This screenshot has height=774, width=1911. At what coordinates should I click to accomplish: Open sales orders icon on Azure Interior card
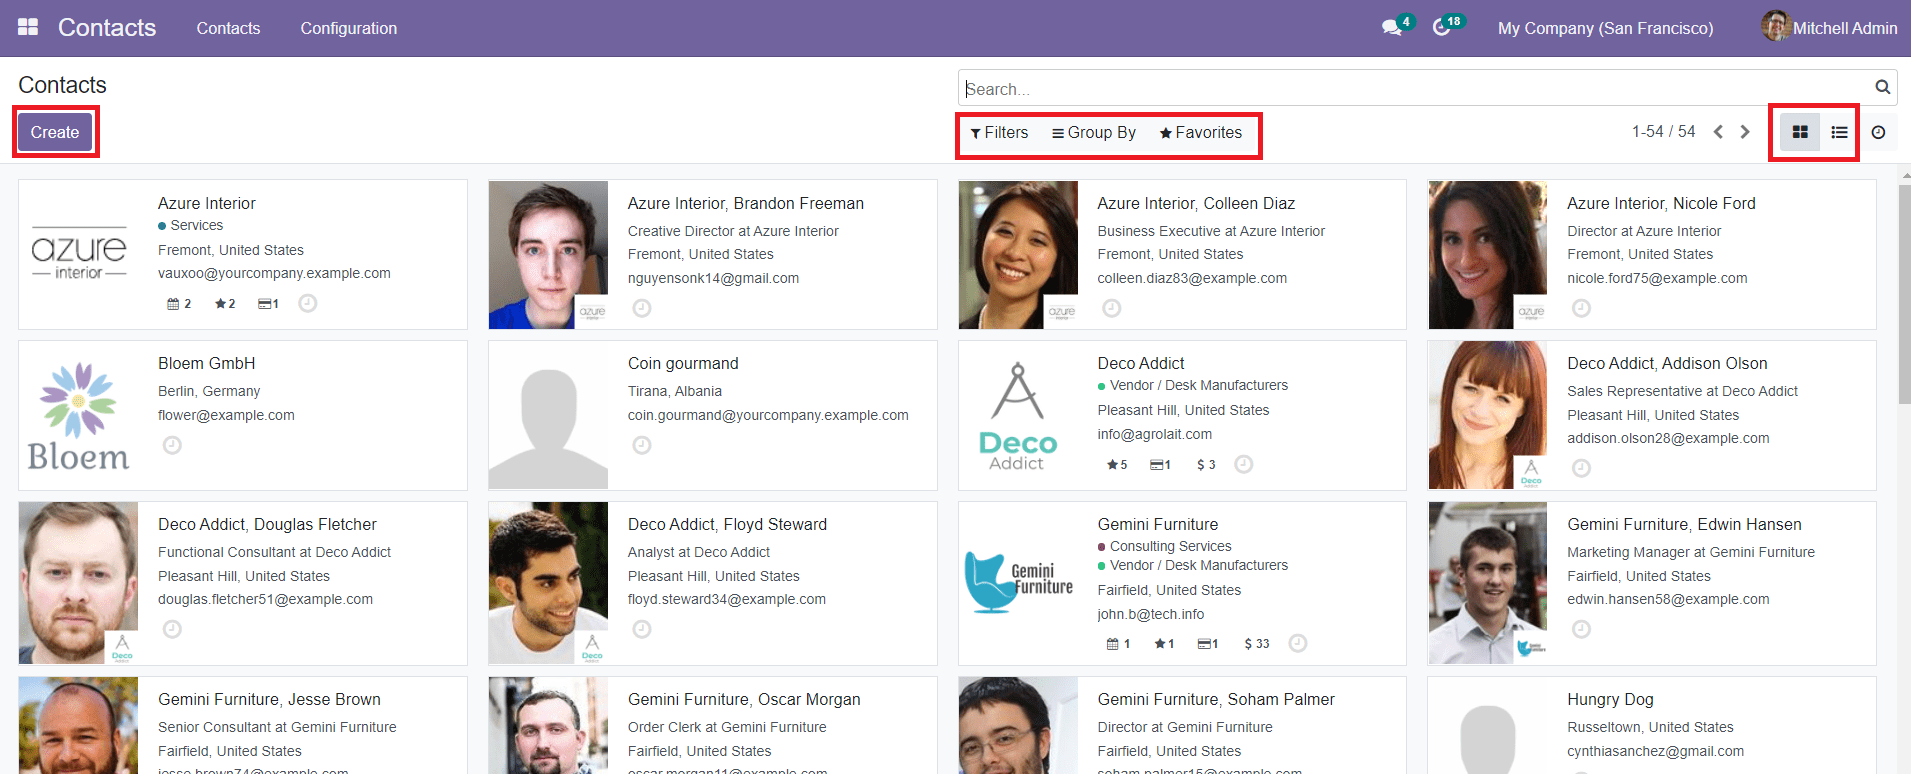[x=268, y=303]
